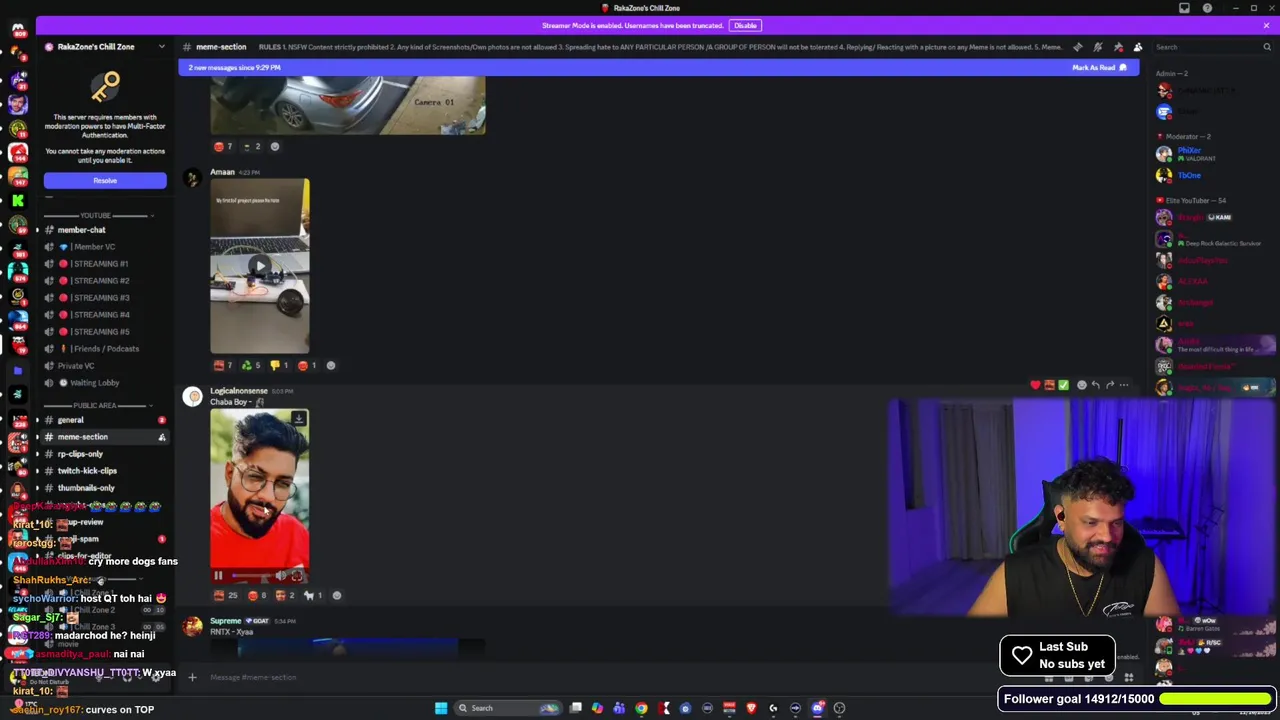
Task: Open Google Chrome from taskbar
Action: [641, 708]
